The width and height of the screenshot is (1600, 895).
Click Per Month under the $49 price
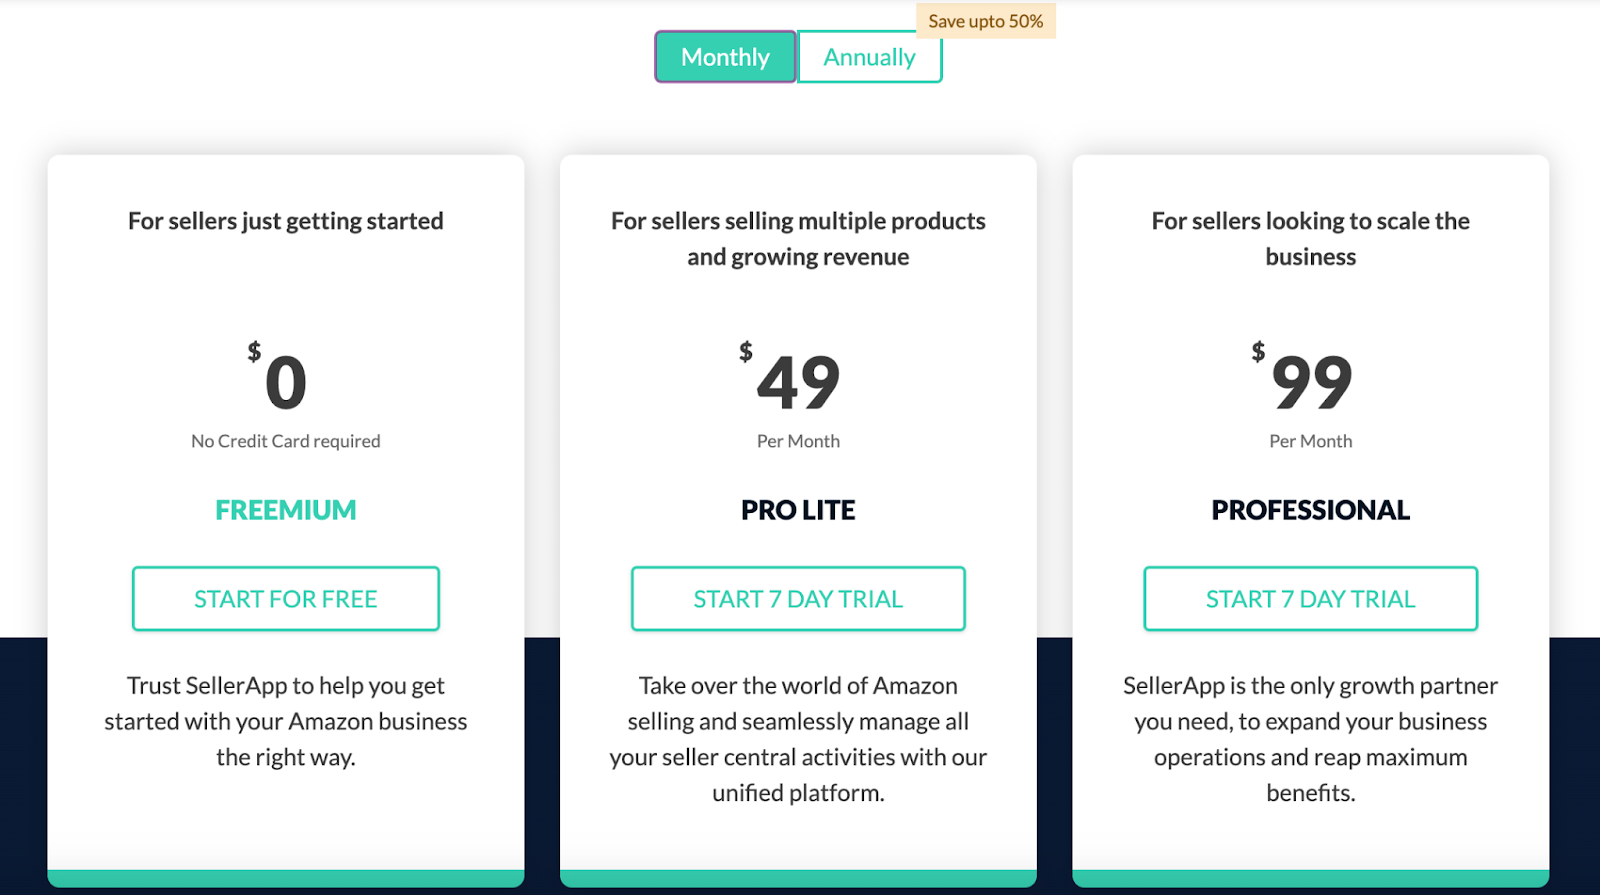798,441
